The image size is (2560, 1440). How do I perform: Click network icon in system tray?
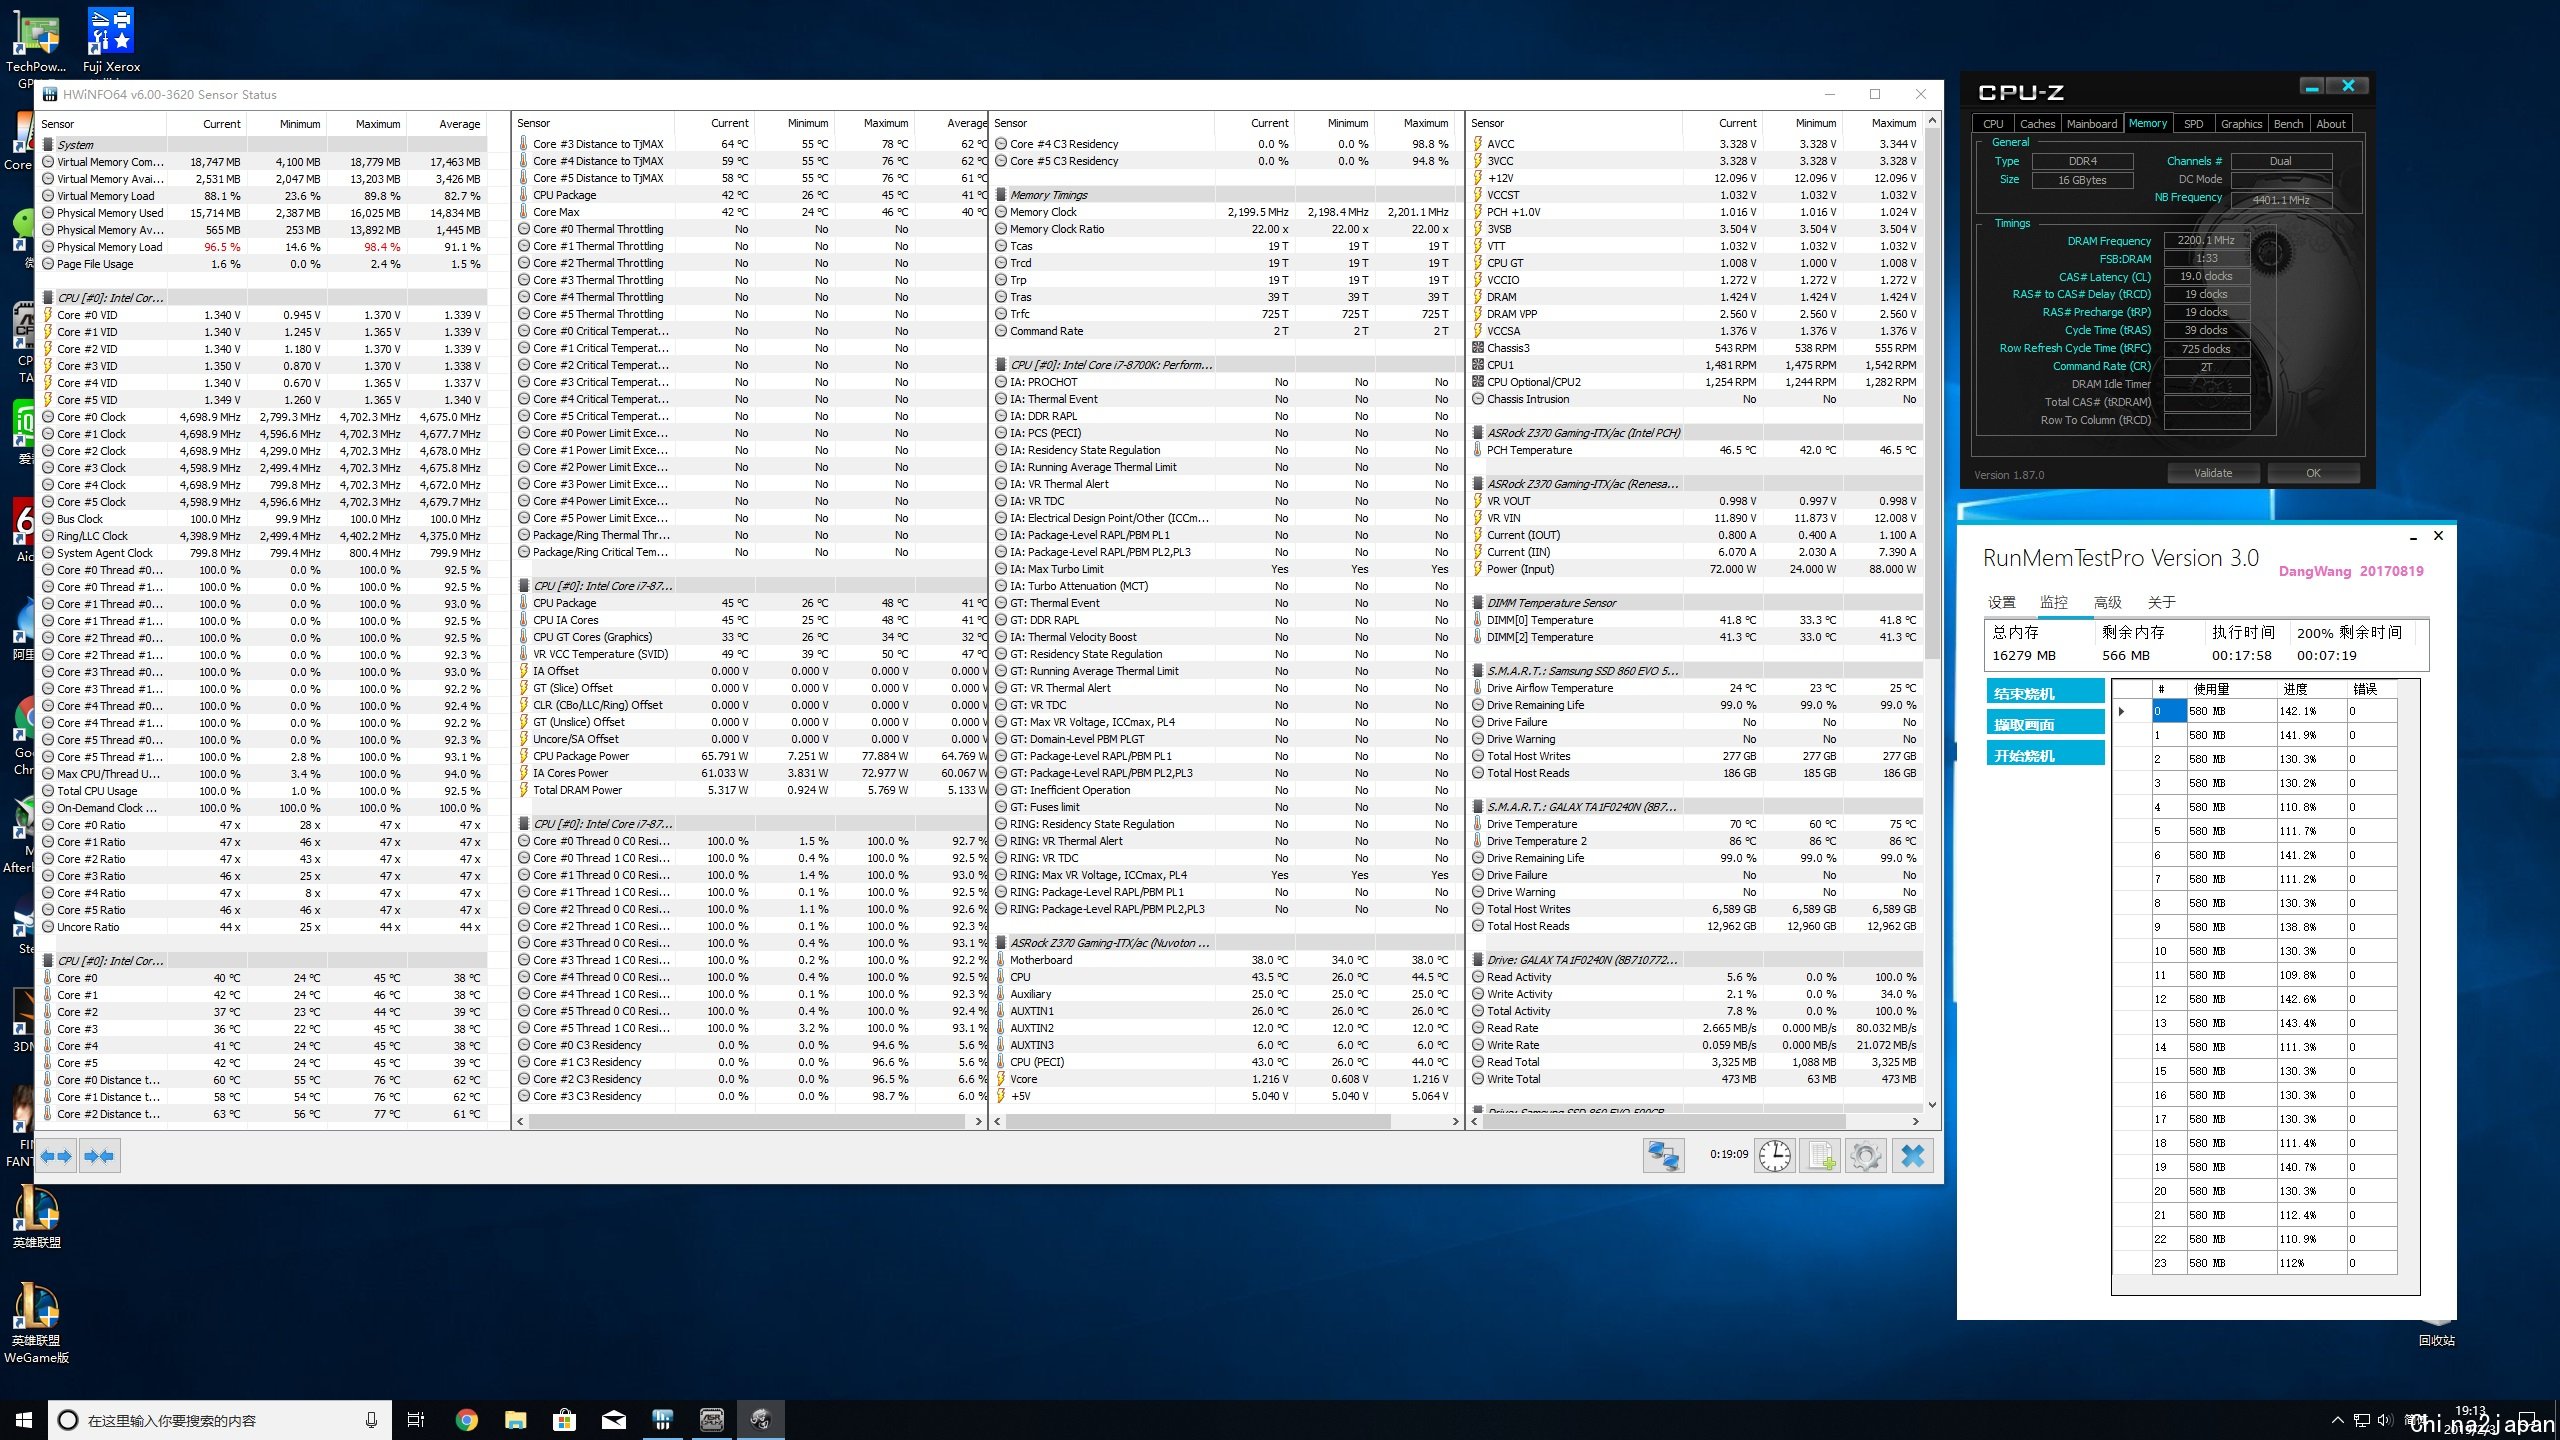click(2361, 1420)
